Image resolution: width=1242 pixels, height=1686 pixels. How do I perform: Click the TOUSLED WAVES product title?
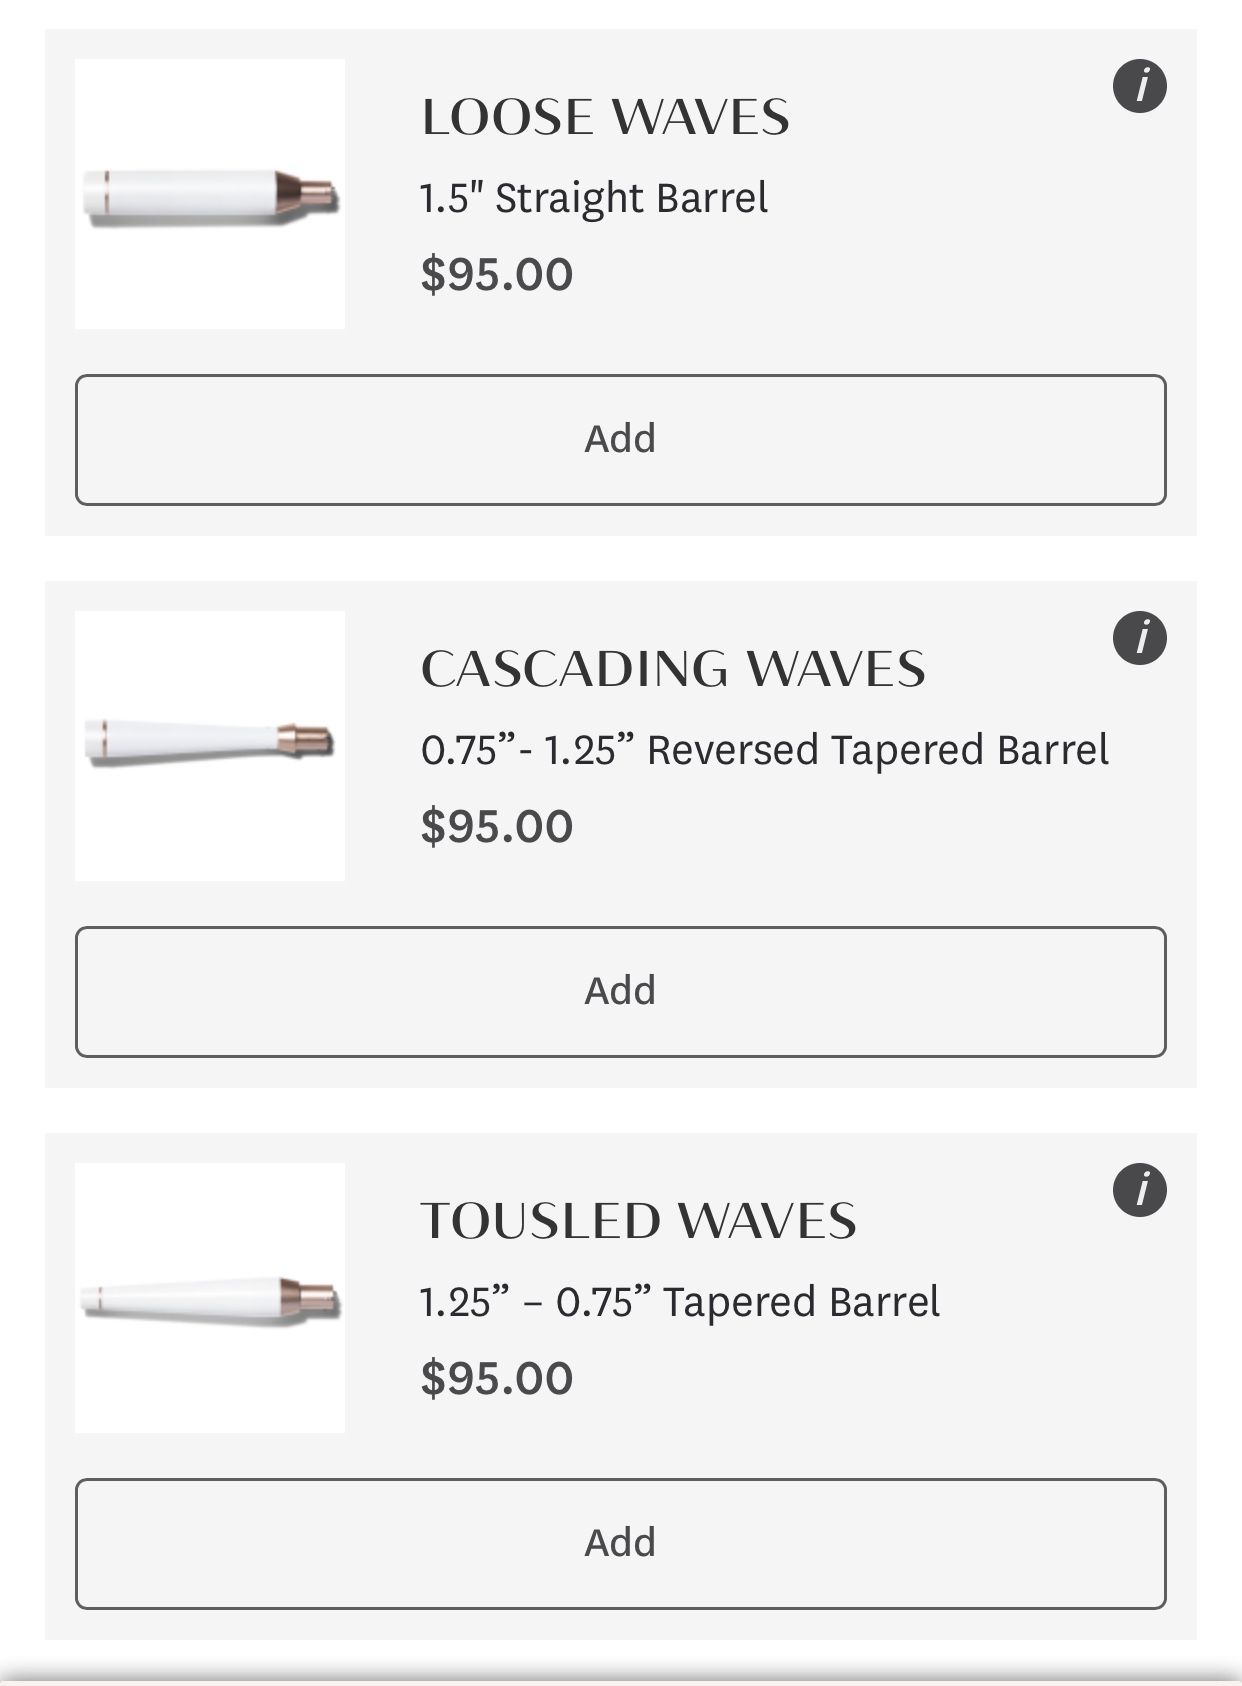point(638,1221)
